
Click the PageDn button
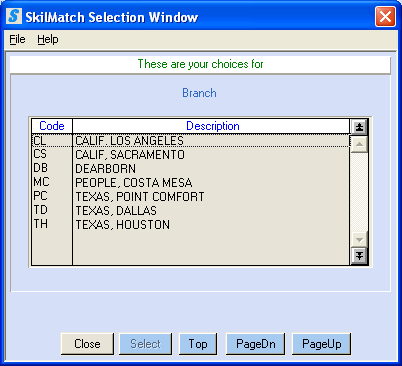[256, 344]
